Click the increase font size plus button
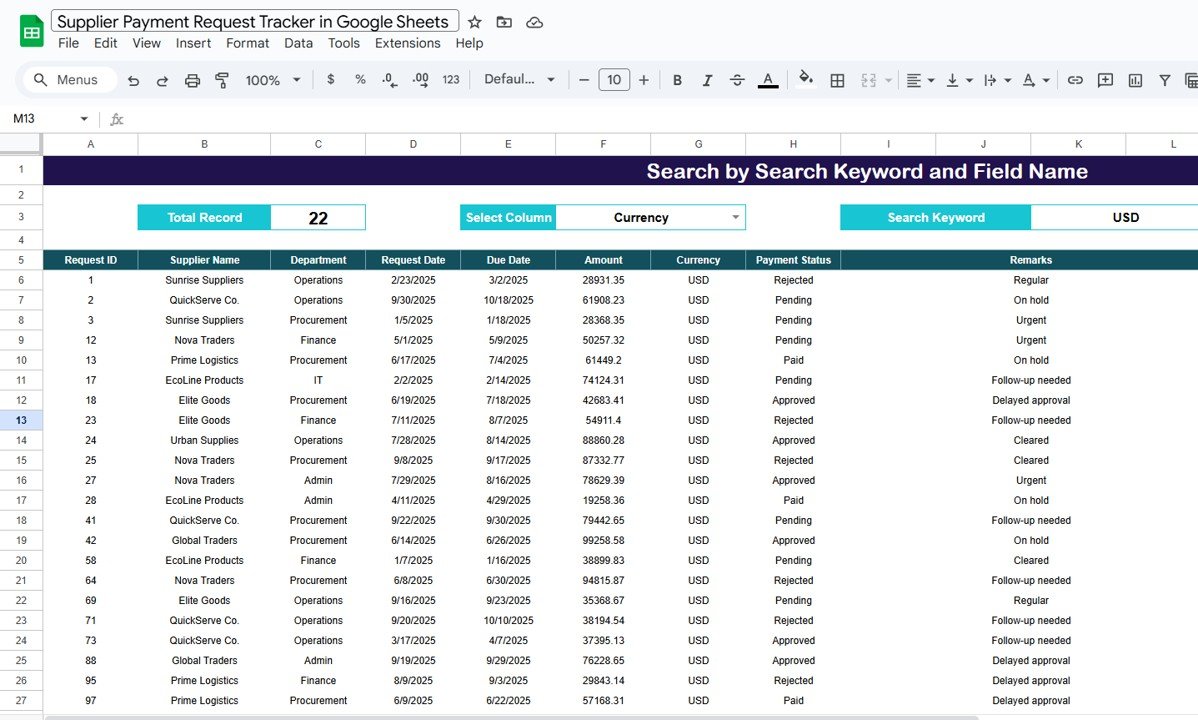This screenshot has height=720, width=1198. point(643,80)
